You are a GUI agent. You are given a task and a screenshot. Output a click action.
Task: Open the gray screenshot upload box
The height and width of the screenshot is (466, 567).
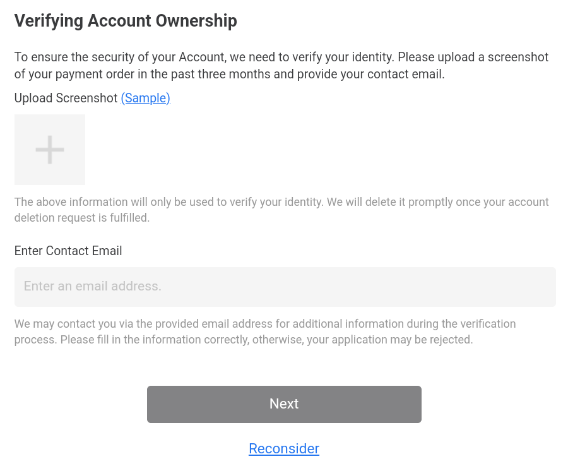tap(50, 150)
